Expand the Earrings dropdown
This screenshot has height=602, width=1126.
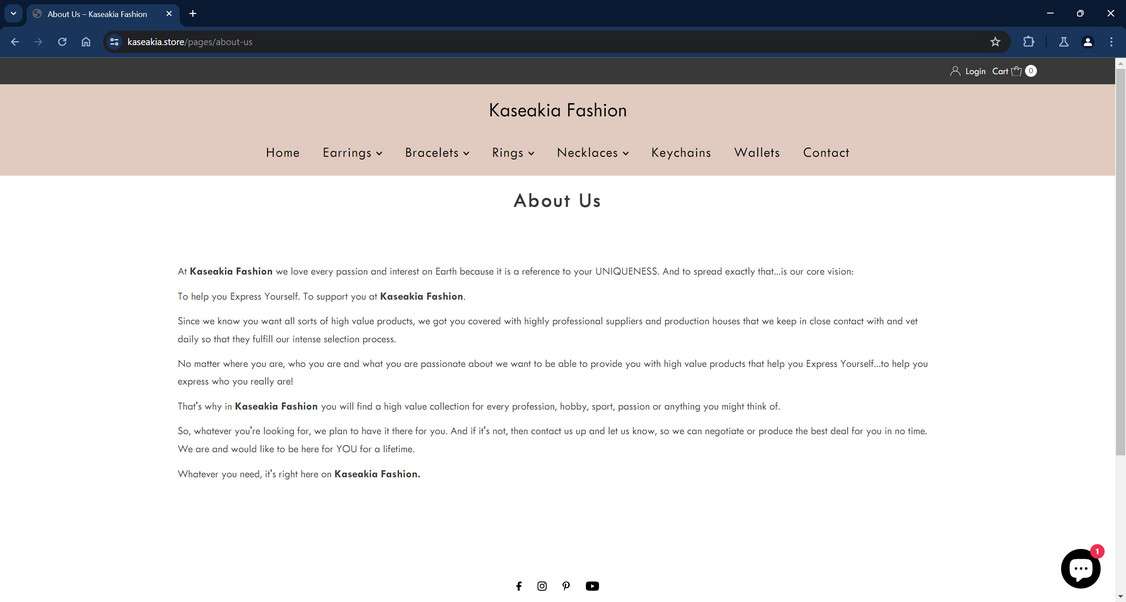(380, 153)
